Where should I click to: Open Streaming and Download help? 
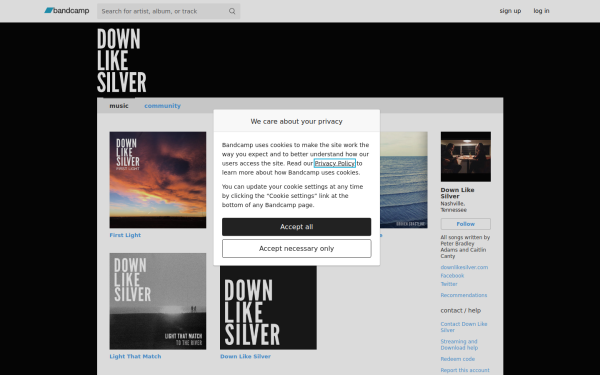click(459, 344)
